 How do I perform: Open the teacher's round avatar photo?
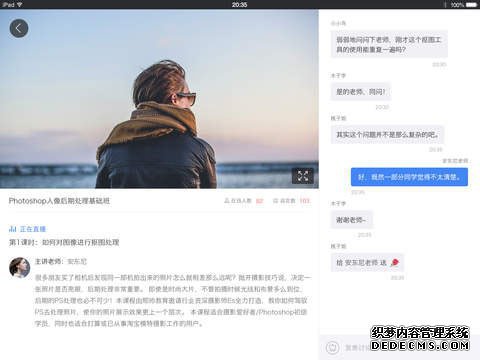click(x=20, y=267)
